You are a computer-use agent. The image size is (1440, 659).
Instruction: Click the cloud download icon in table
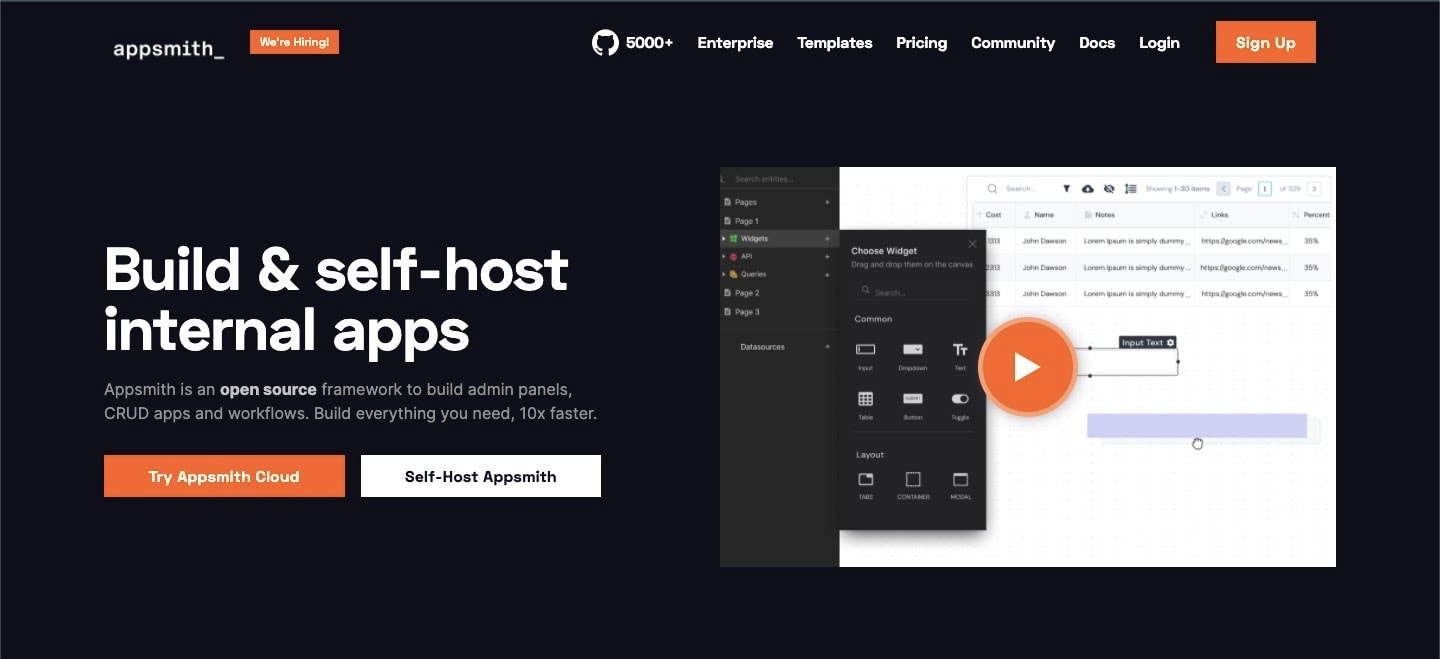1088,189
